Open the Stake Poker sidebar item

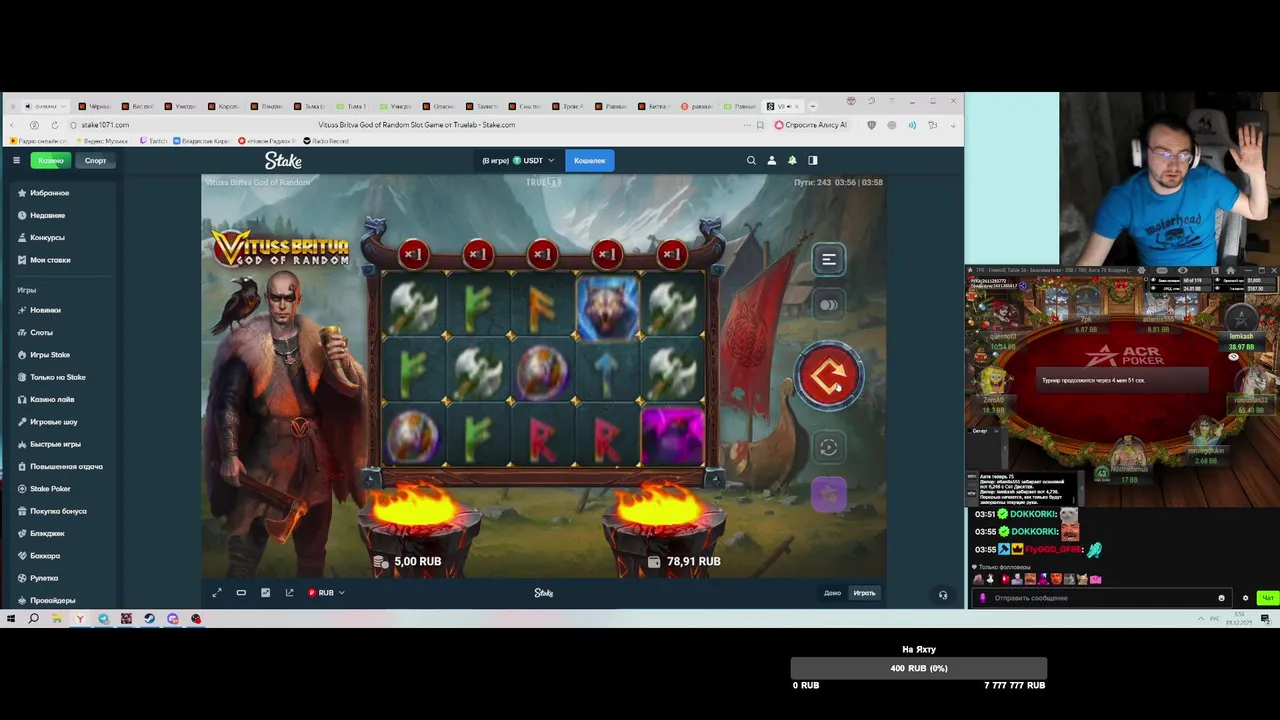(50, 489)
